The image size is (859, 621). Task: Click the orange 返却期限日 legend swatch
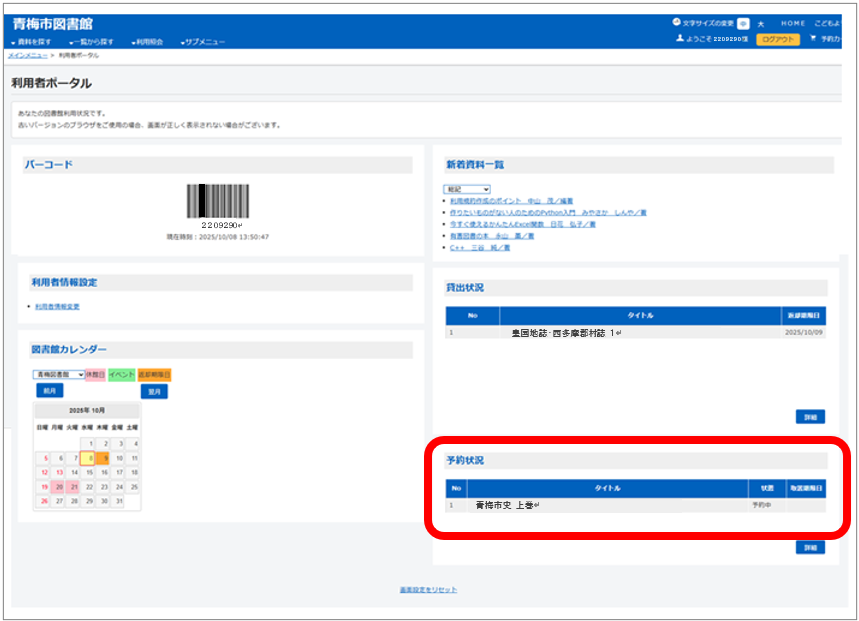click(154, 374)
